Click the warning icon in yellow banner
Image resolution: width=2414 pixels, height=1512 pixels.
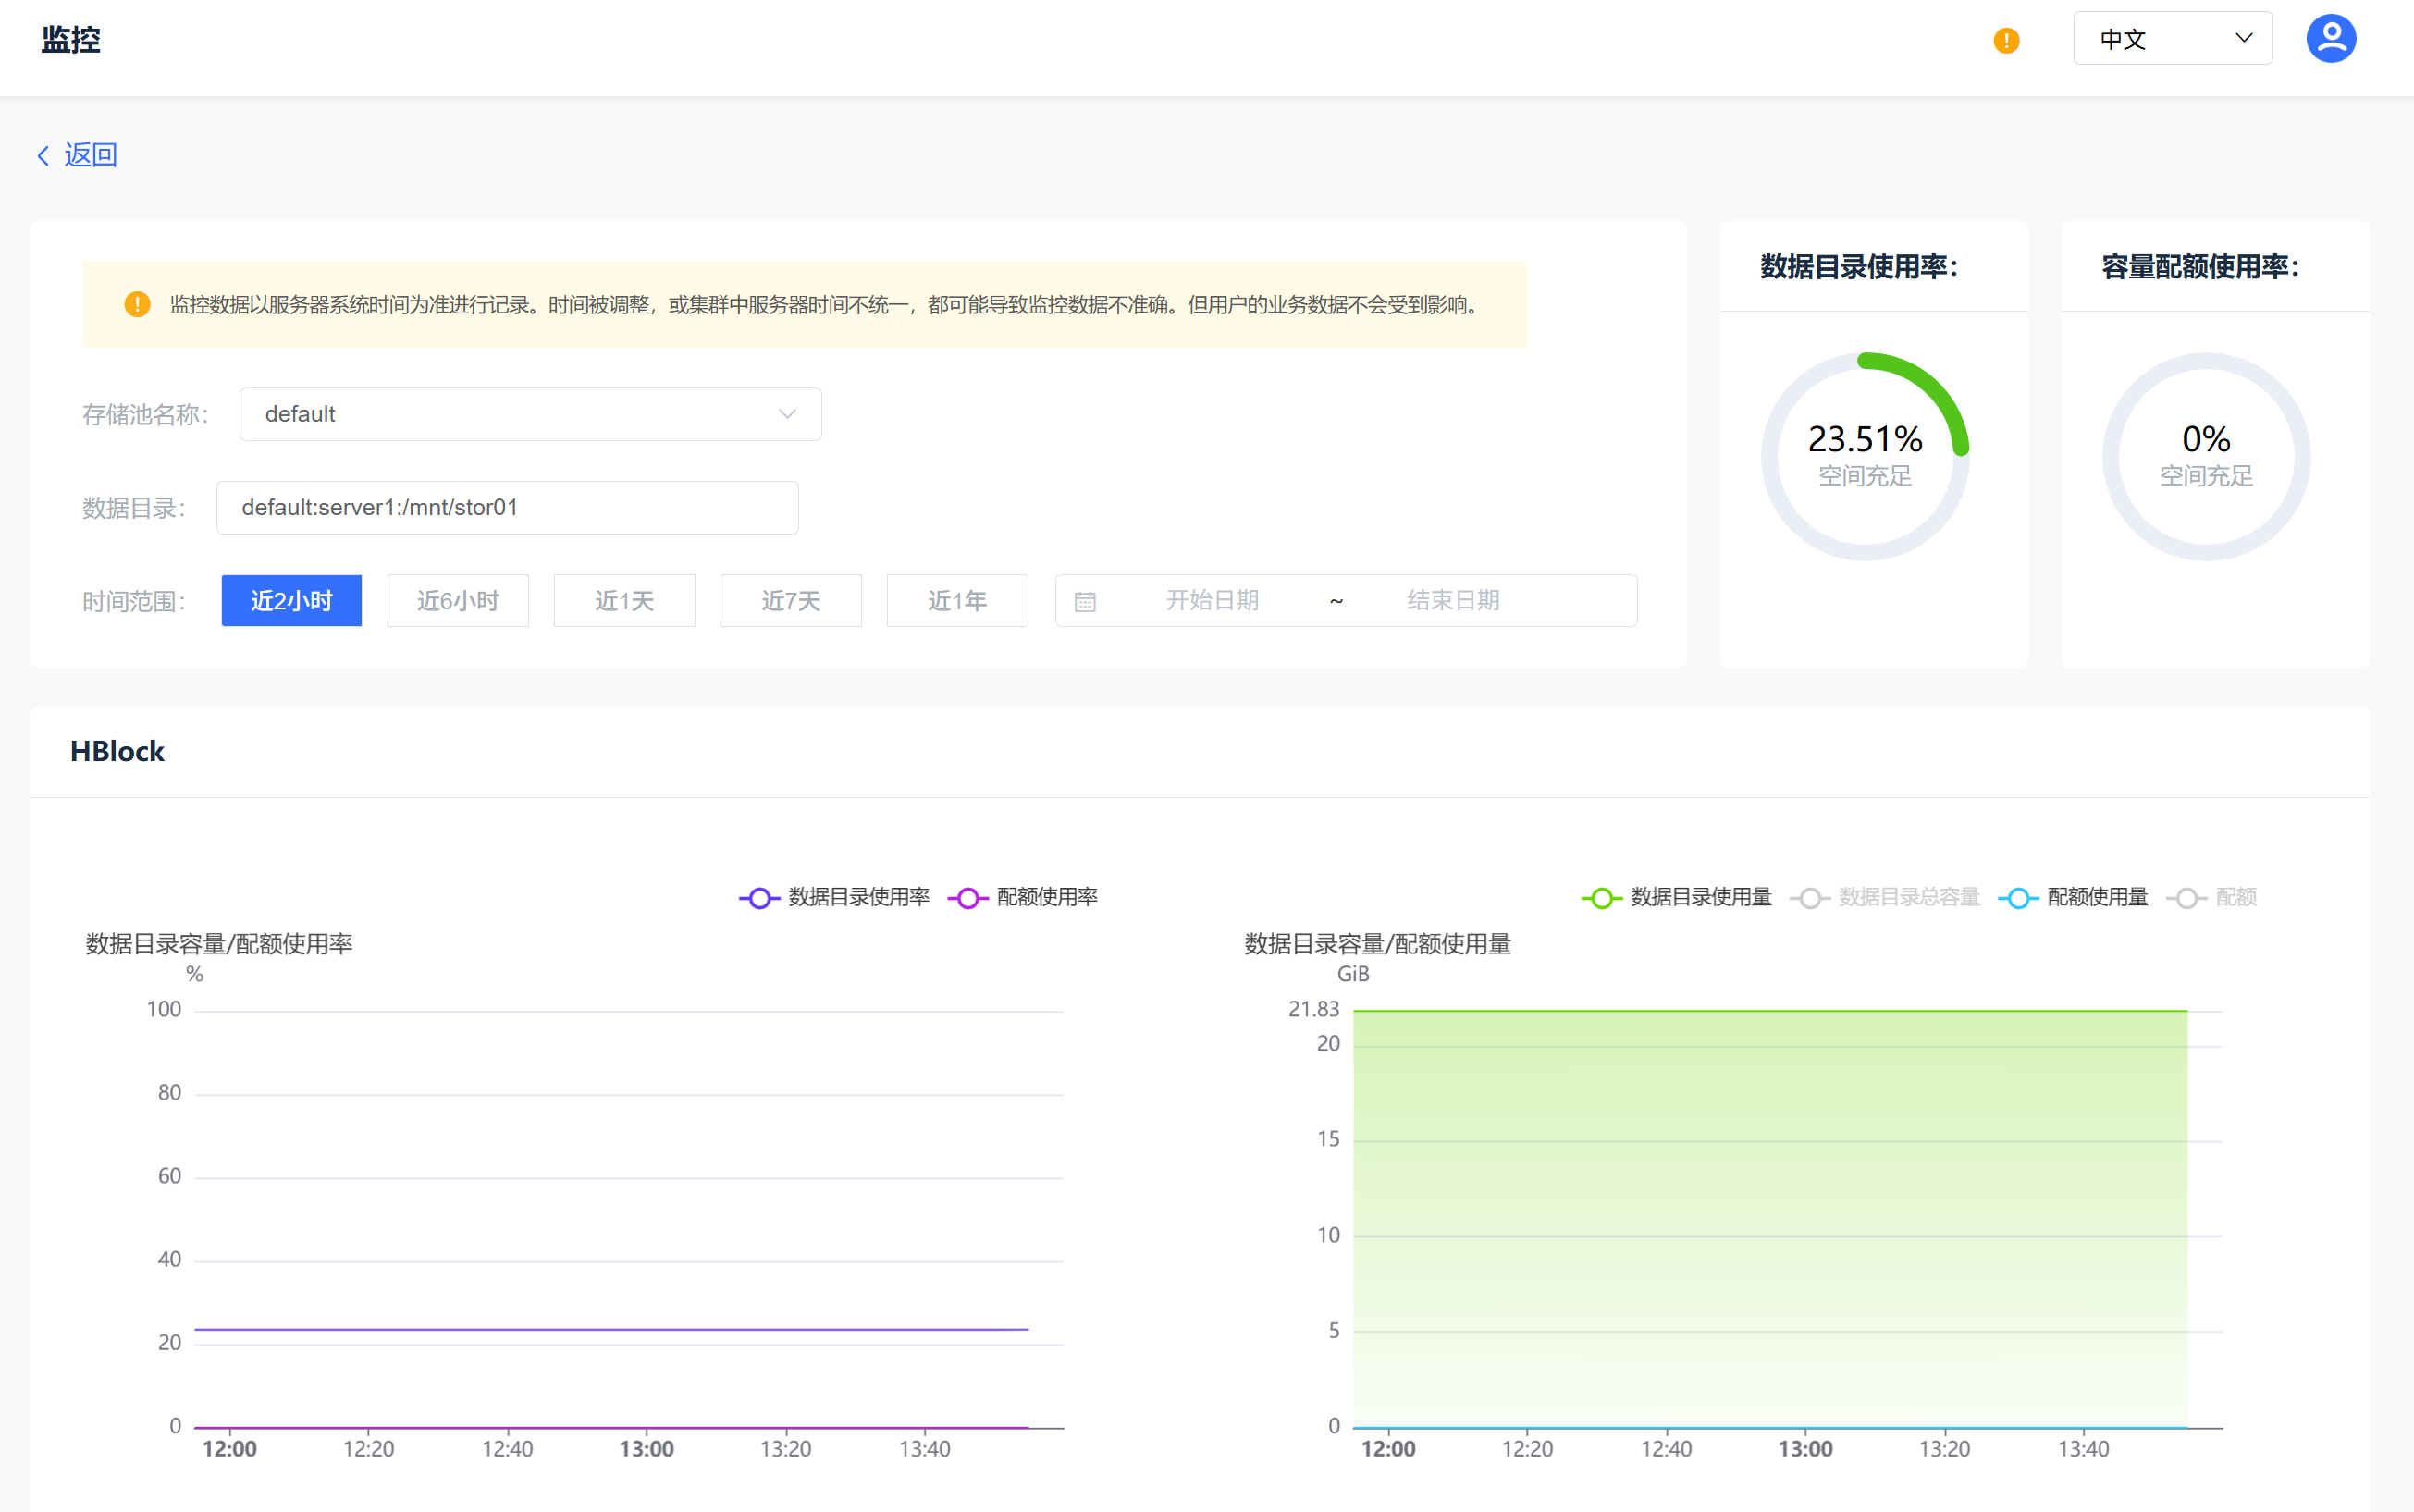(137, 304)
